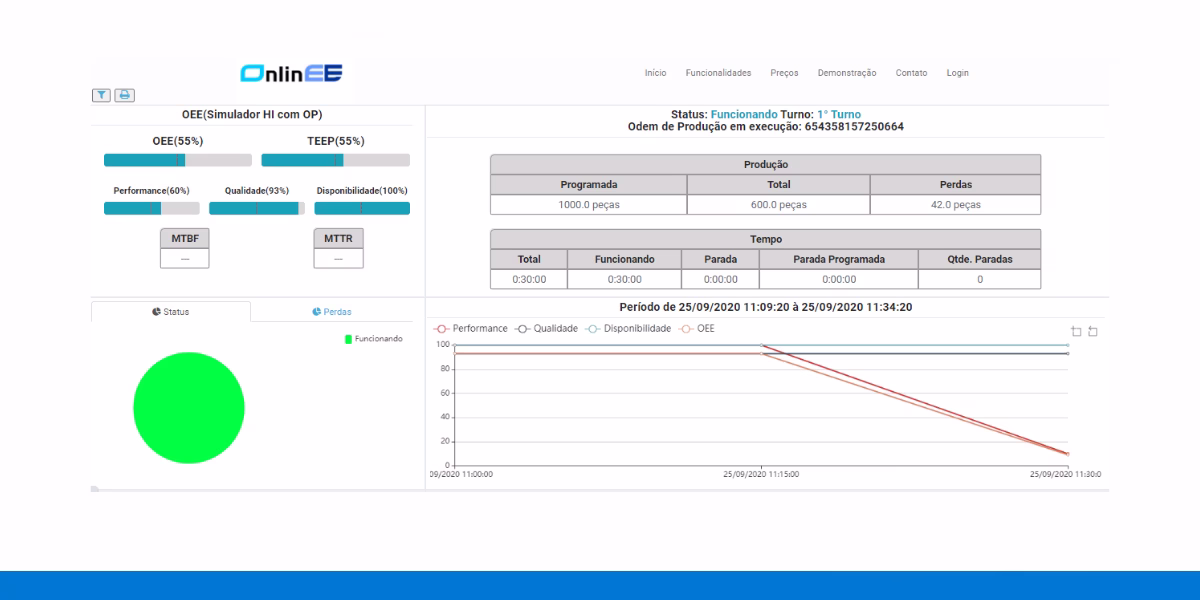Click the Qtde. Paradas value 0
Screen dimensions: 1200x600
click(x=980, y=280)
